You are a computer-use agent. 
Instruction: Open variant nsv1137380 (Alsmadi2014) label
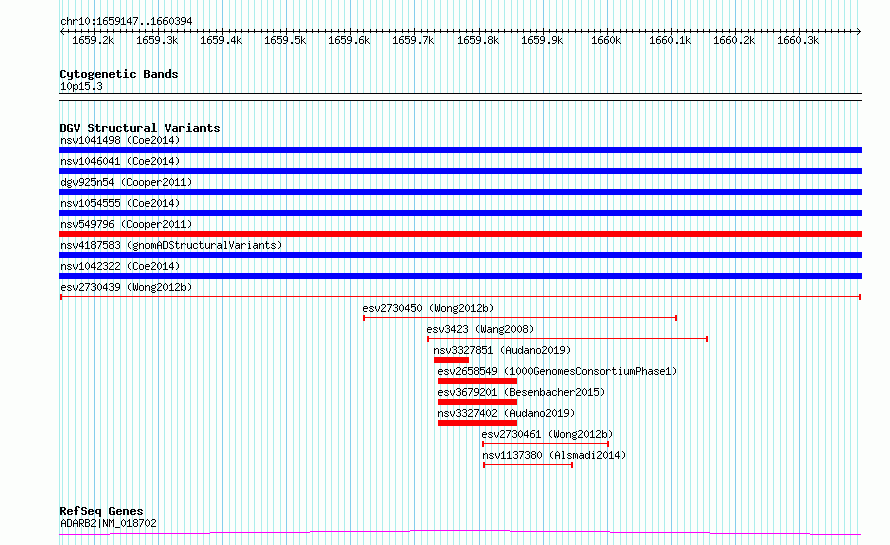pos(554,455)
